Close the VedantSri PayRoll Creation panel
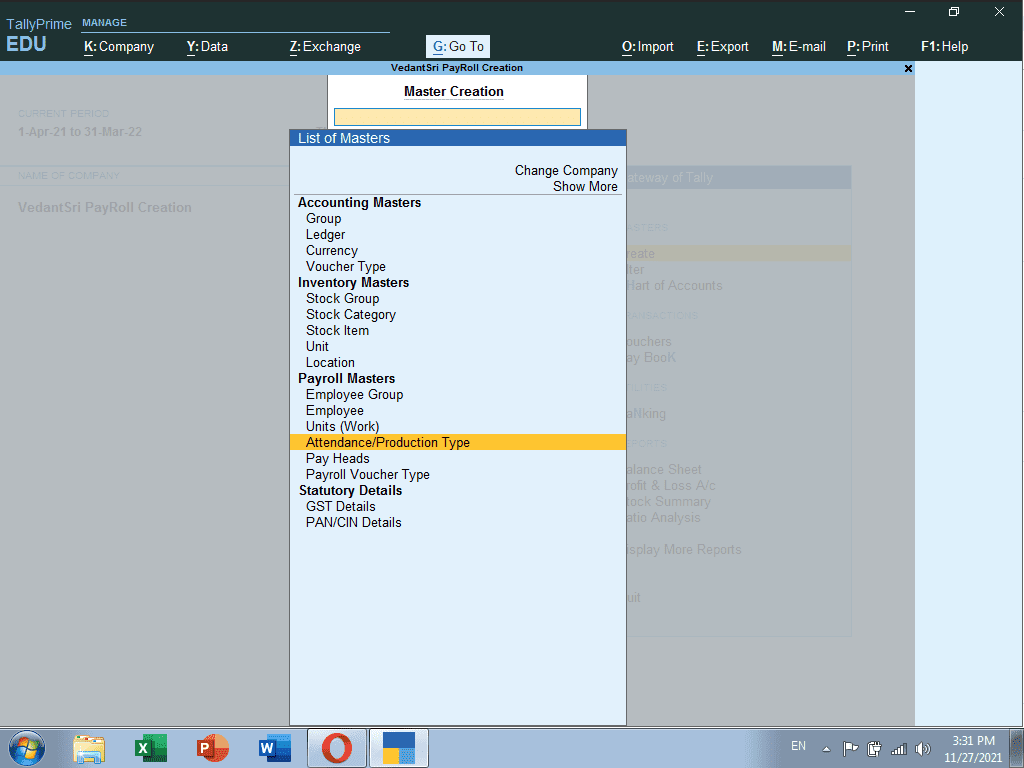The height and width of the screenshot is (768, 1024). coord(908,69)
